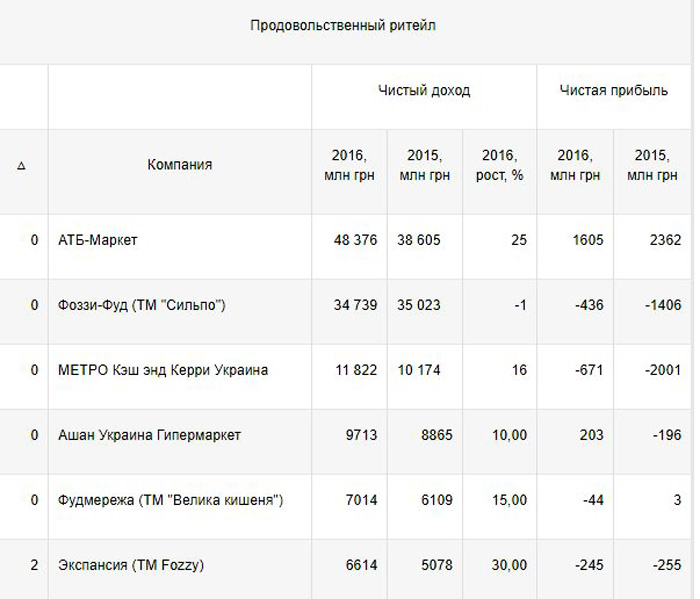This screenshot has height=599, width=700.
Task: Click the 2016 net profit column header
Action: click(575, 165)
